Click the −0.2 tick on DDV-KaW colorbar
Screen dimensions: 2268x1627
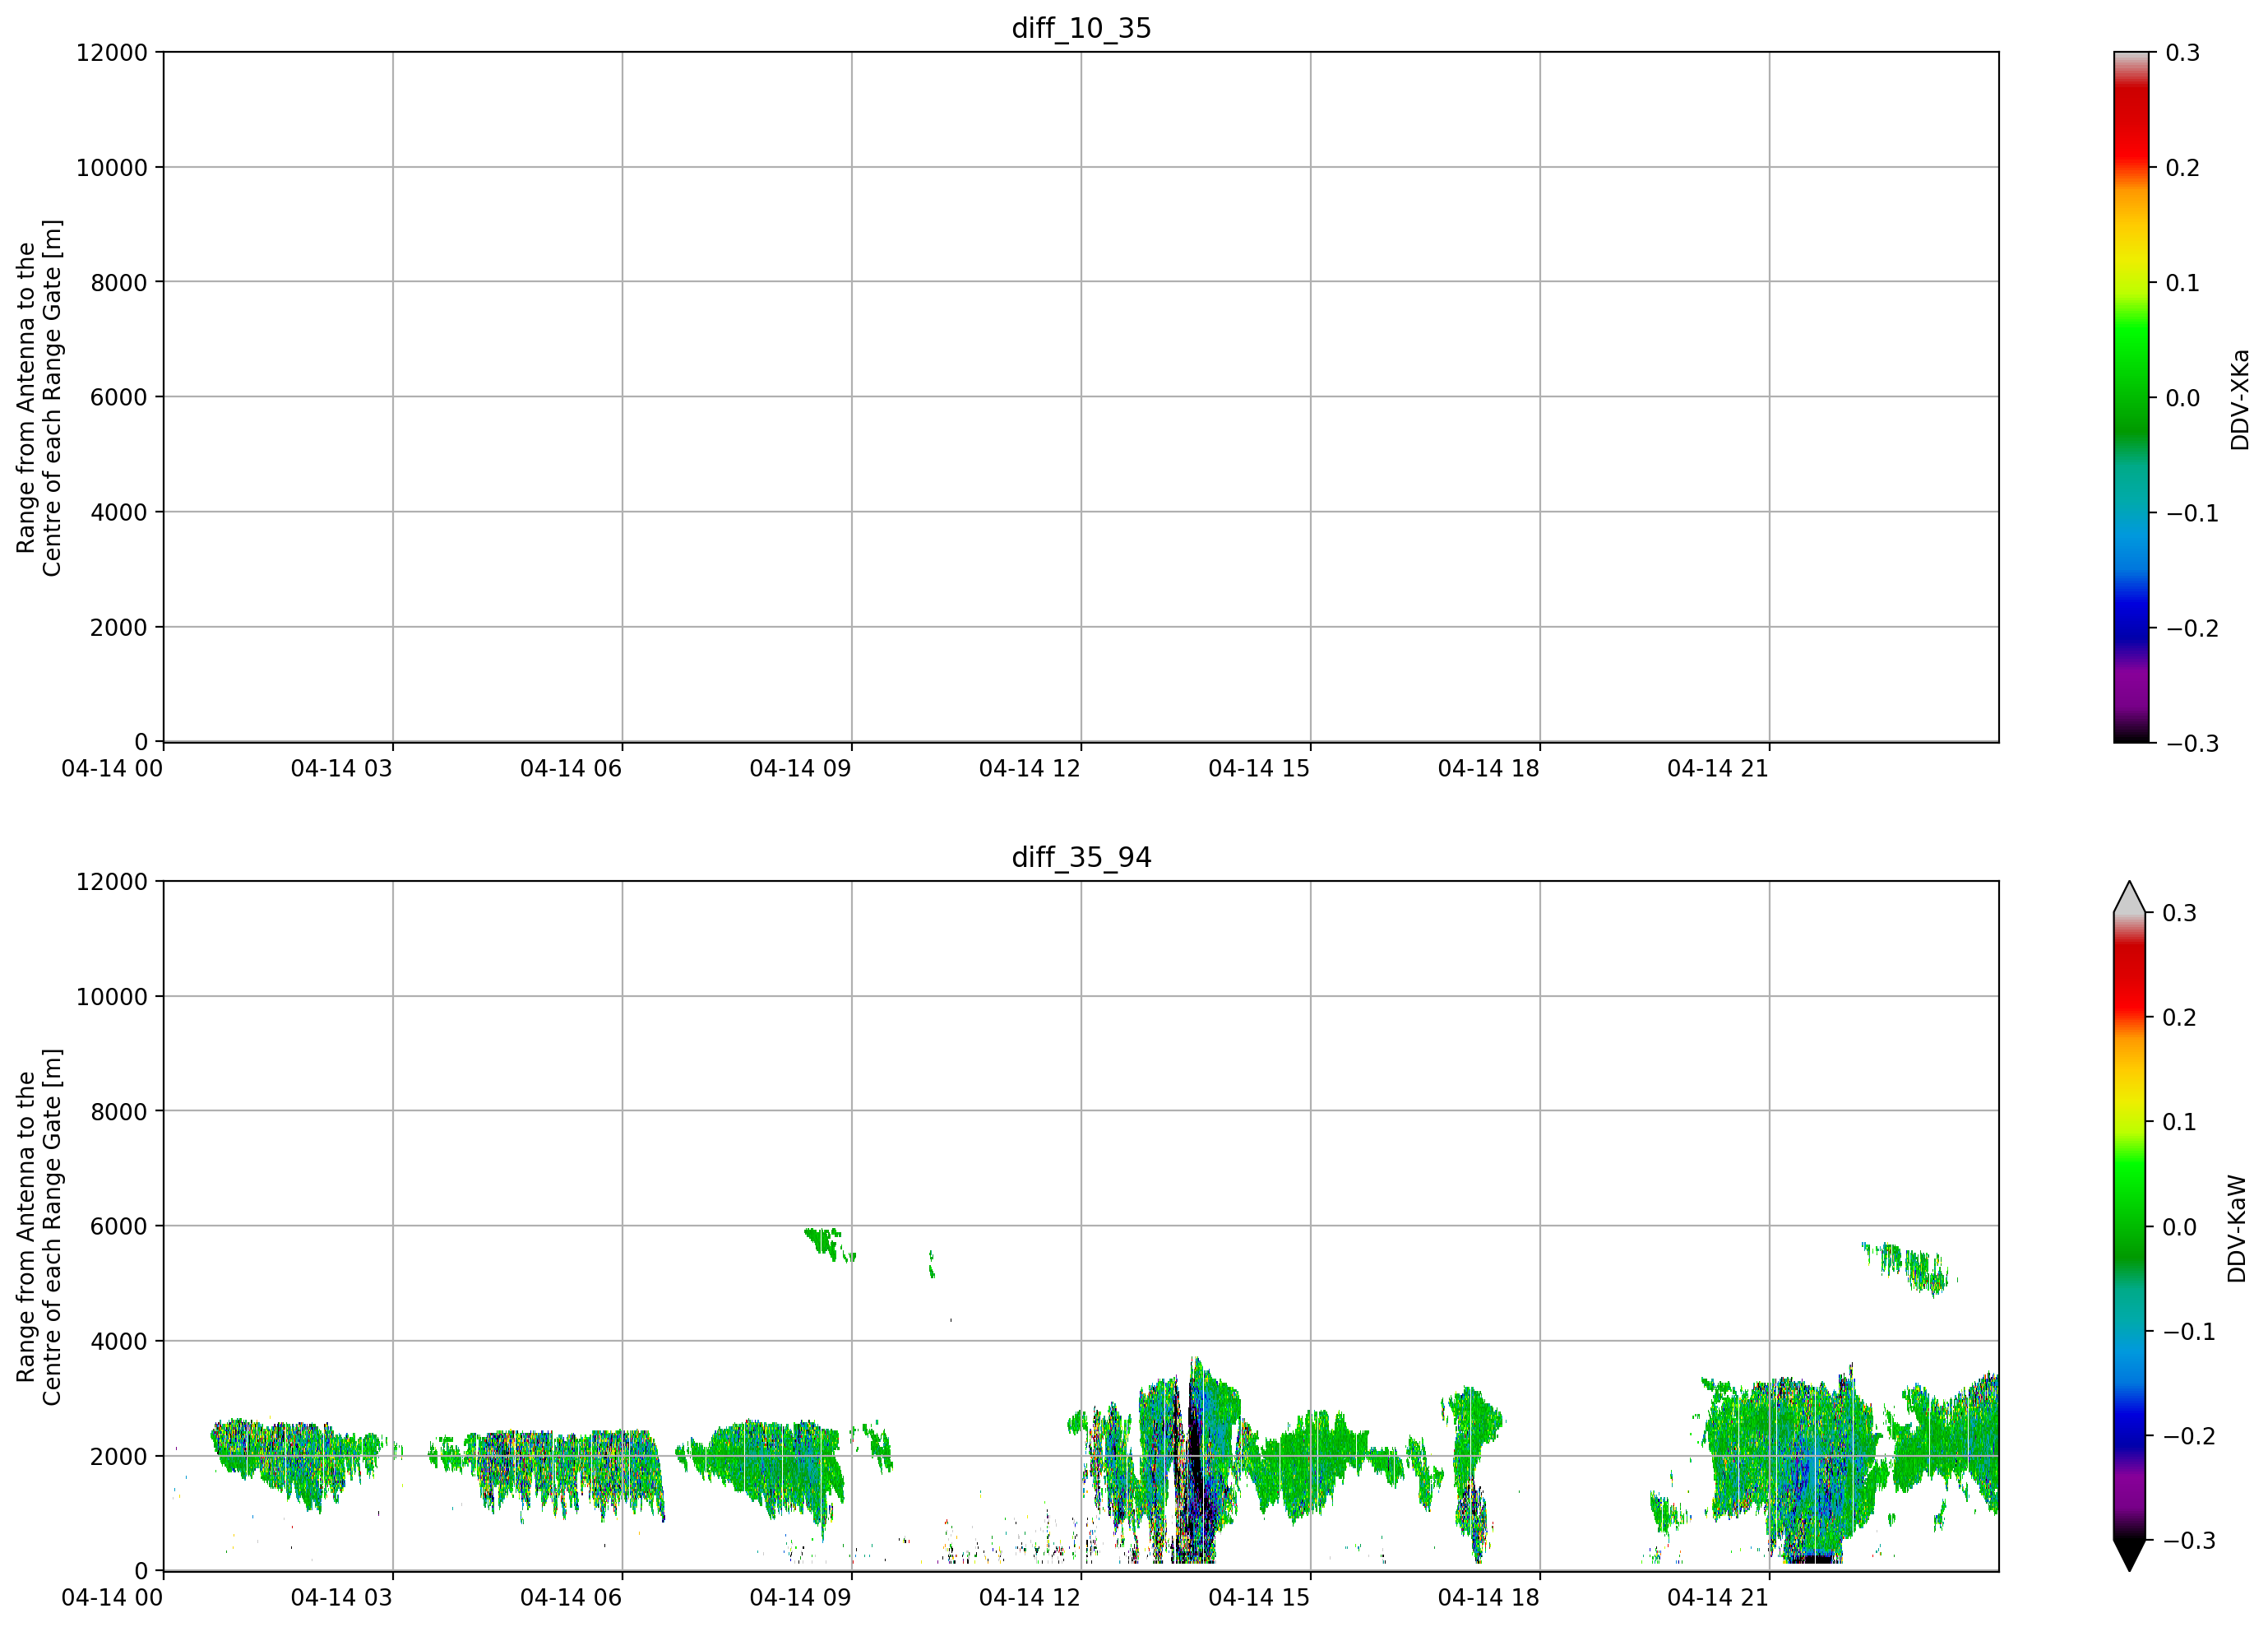(2190, 1436)
